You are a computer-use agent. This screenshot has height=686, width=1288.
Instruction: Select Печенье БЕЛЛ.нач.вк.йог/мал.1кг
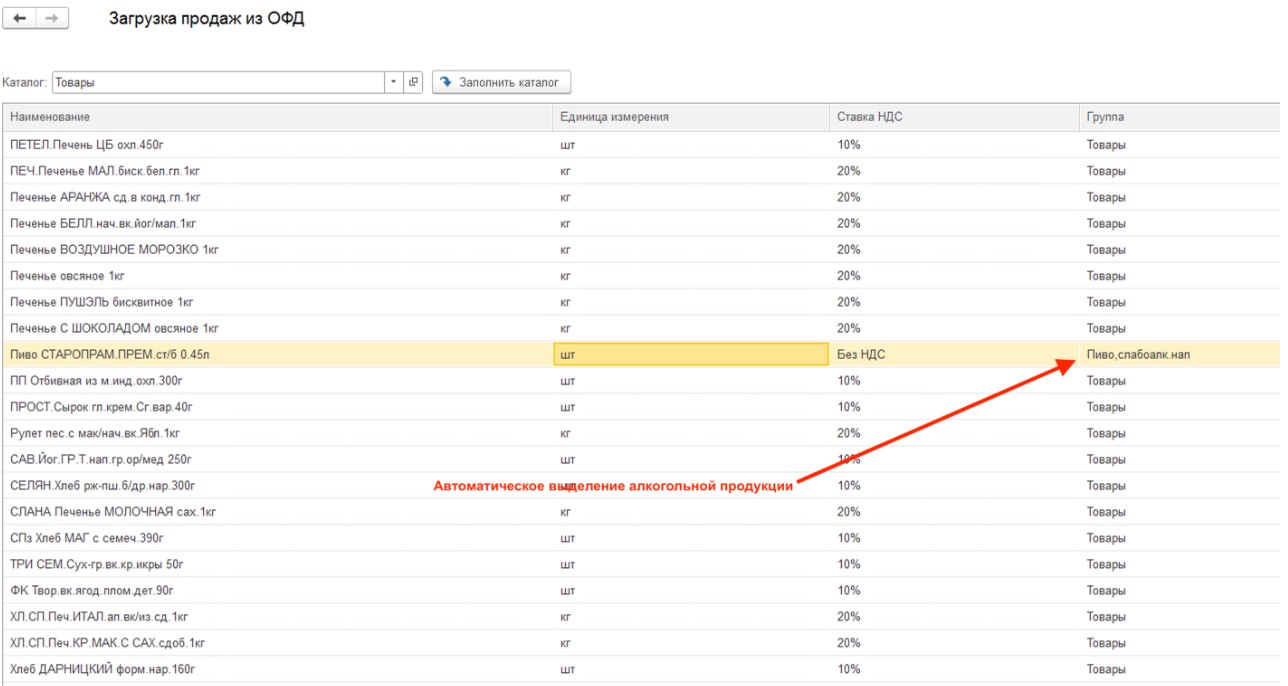click(x=641, y=223)
